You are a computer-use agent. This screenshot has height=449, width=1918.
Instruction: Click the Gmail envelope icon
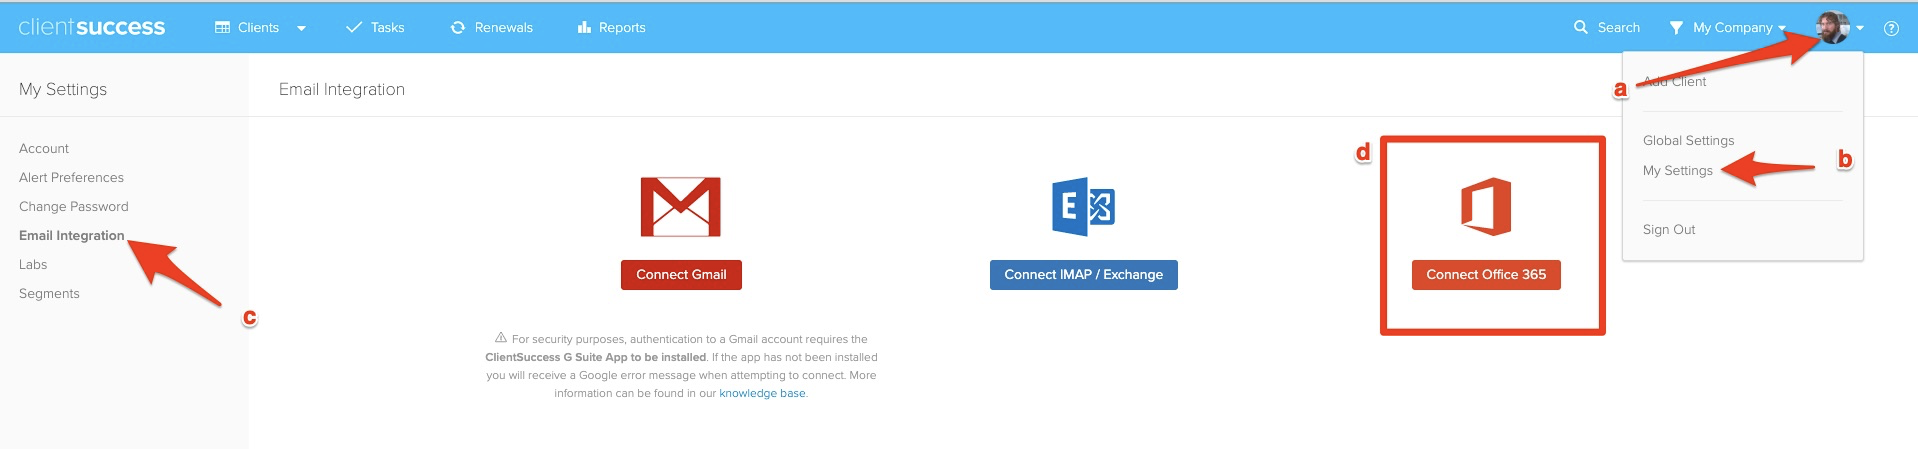click(681, 207)
